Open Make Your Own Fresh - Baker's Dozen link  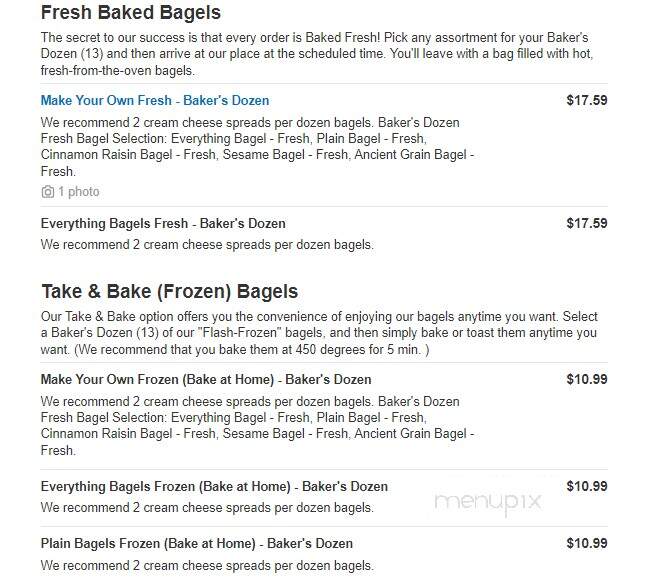155,100
